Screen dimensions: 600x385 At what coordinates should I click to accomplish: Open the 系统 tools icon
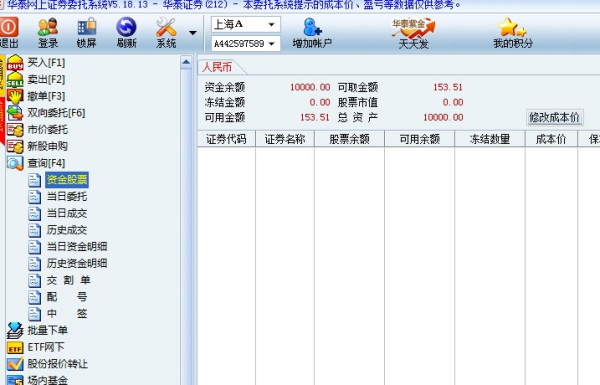tap(166, 27)
